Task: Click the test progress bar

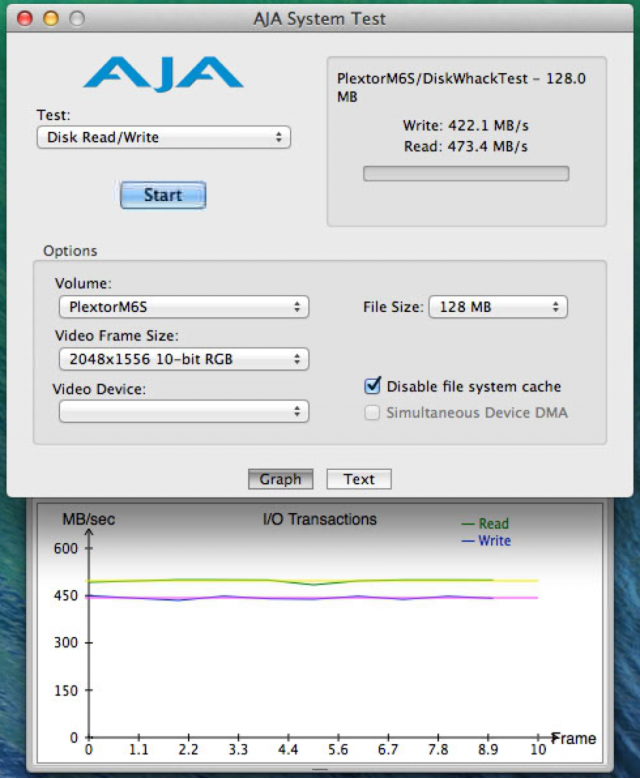Action: (x=466, y=173)
